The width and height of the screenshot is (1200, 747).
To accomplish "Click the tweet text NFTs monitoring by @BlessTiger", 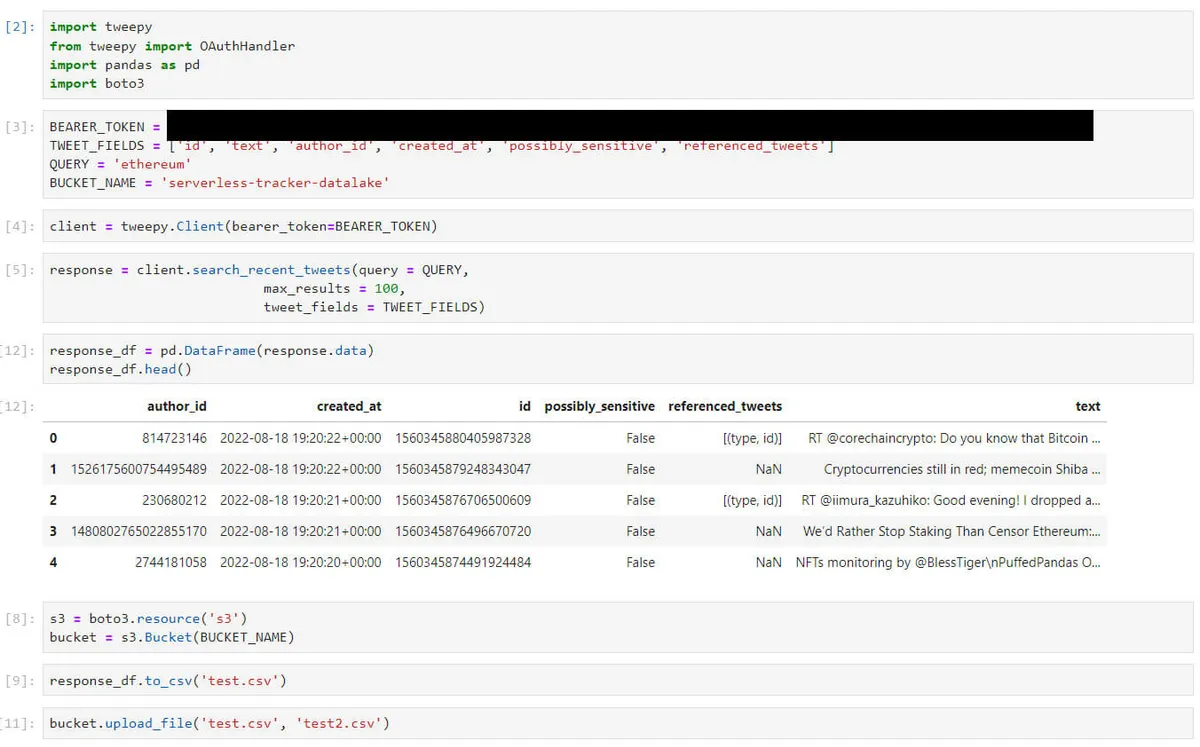I will tap(948, 562).
